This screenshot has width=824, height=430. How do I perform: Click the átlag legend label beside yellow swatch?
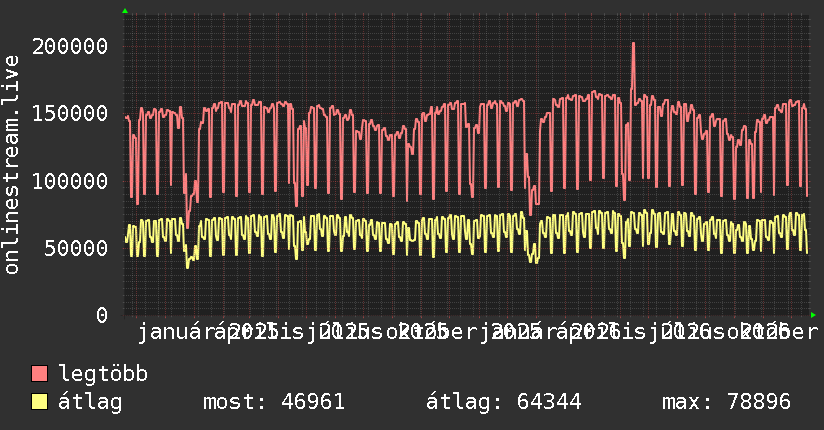[90, 402]
